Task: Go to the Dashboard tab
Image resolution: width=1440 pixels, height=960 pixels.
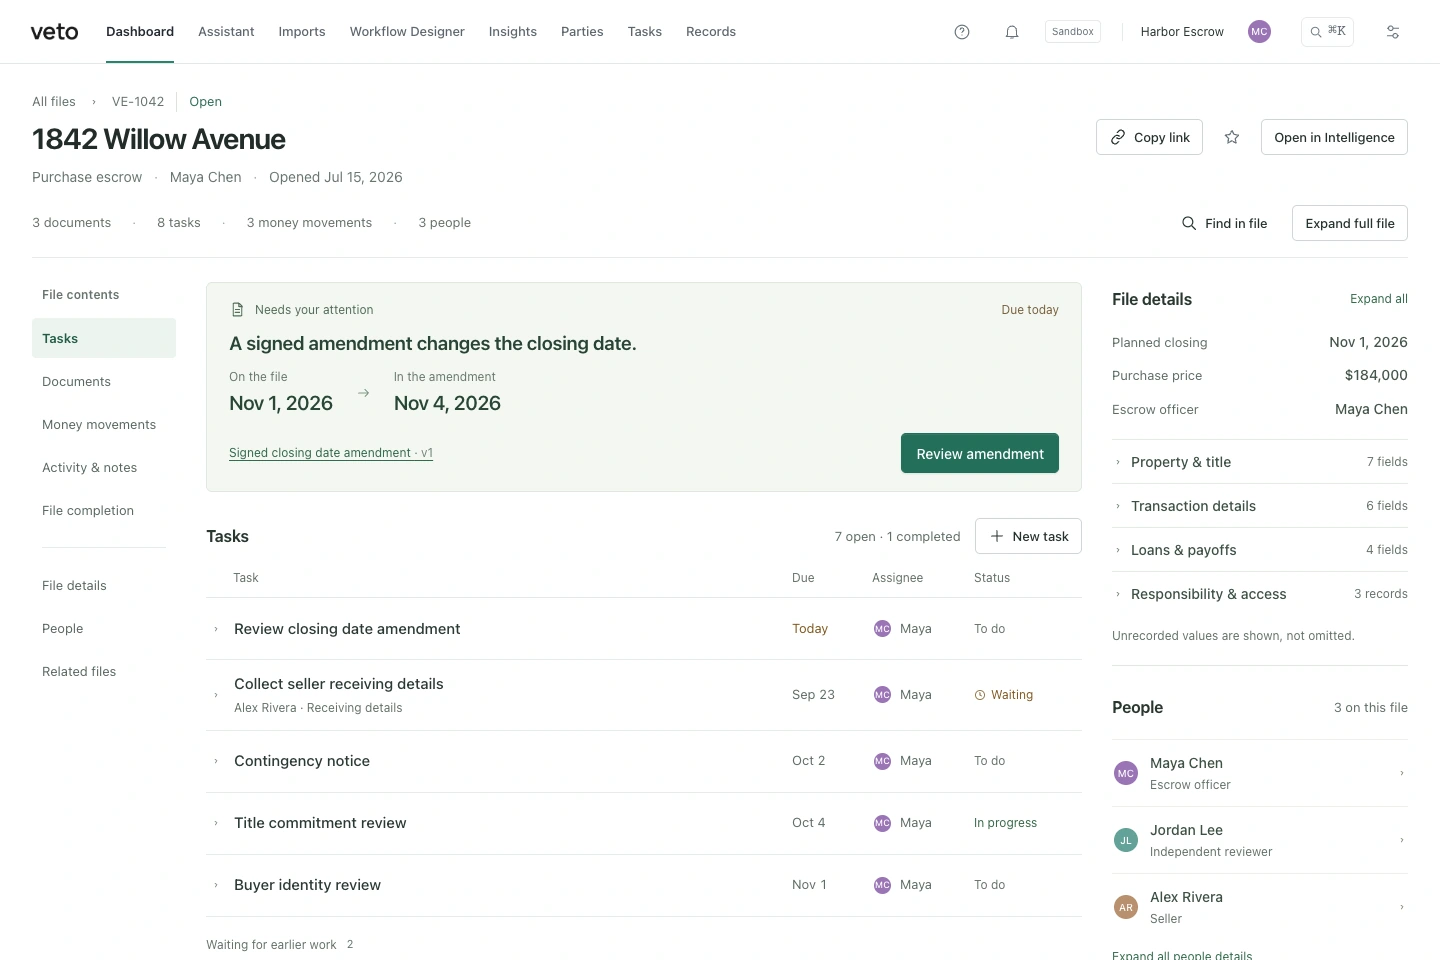Action: tap(140, 32)
